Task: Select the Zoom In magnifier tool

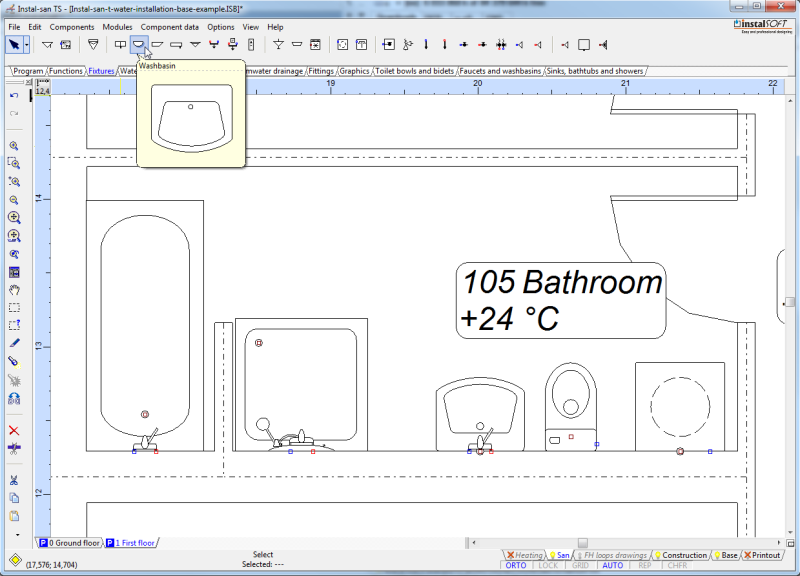Action: click(14, 145)
